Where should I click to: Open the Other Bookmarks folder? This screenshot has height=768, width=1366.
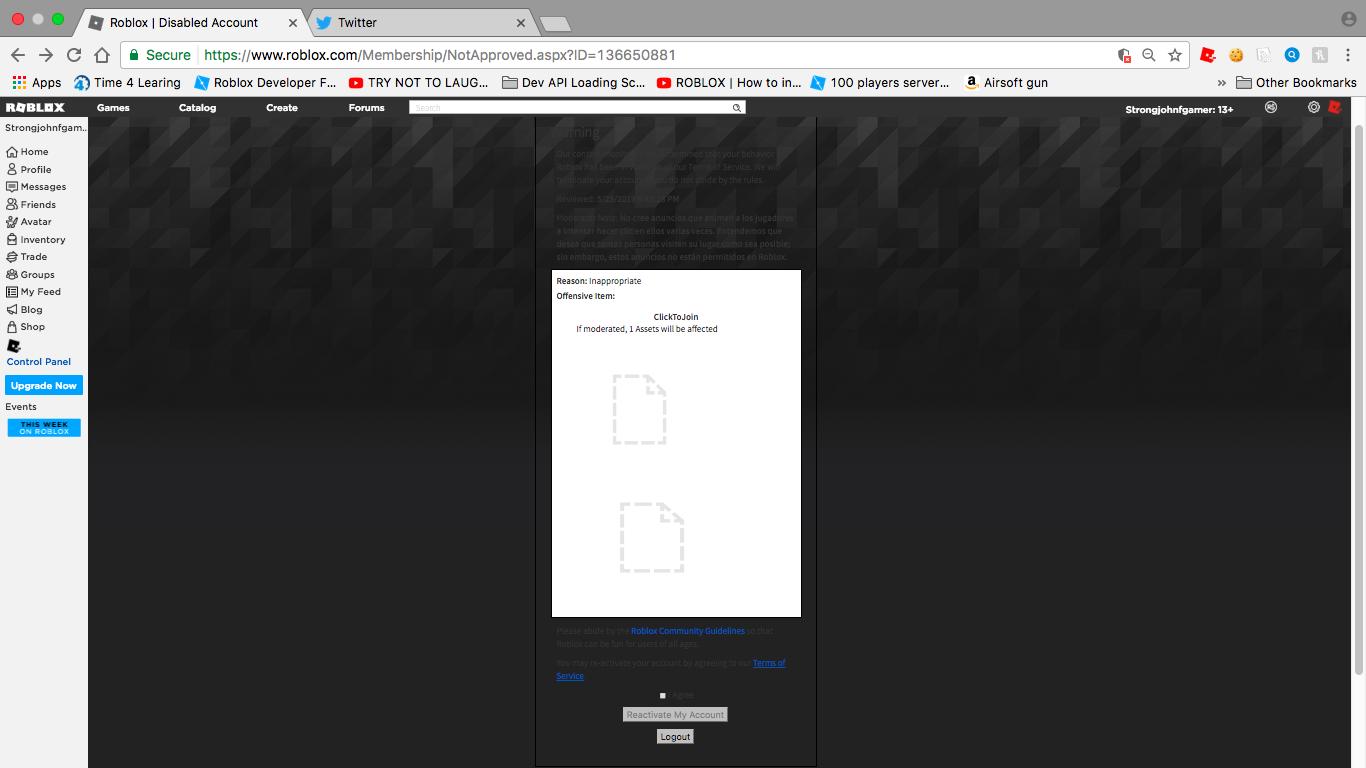(1296, 83)
